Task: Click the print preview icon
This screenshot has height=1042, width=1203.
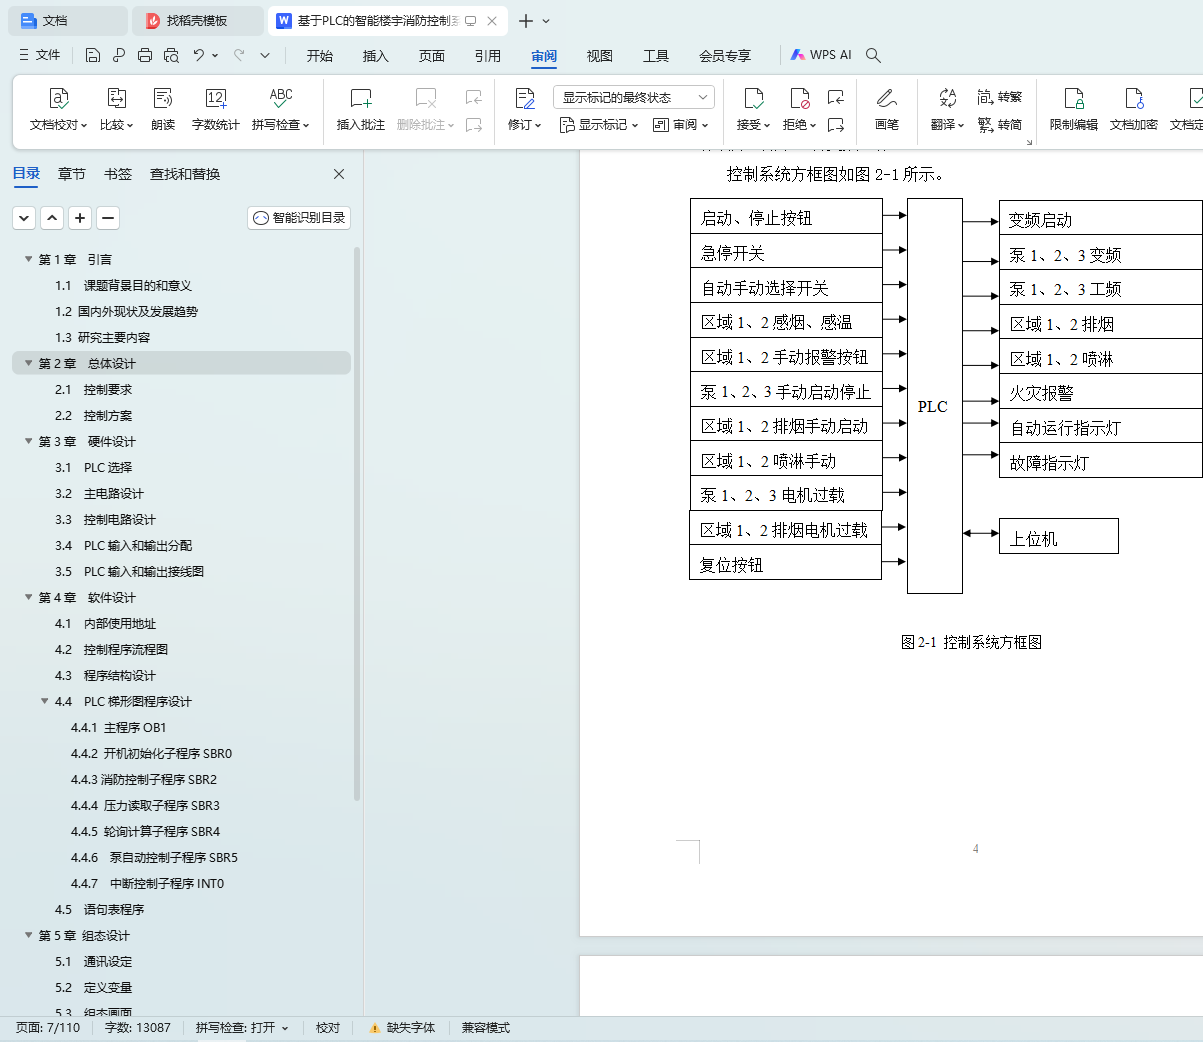Action: (171, 55)
